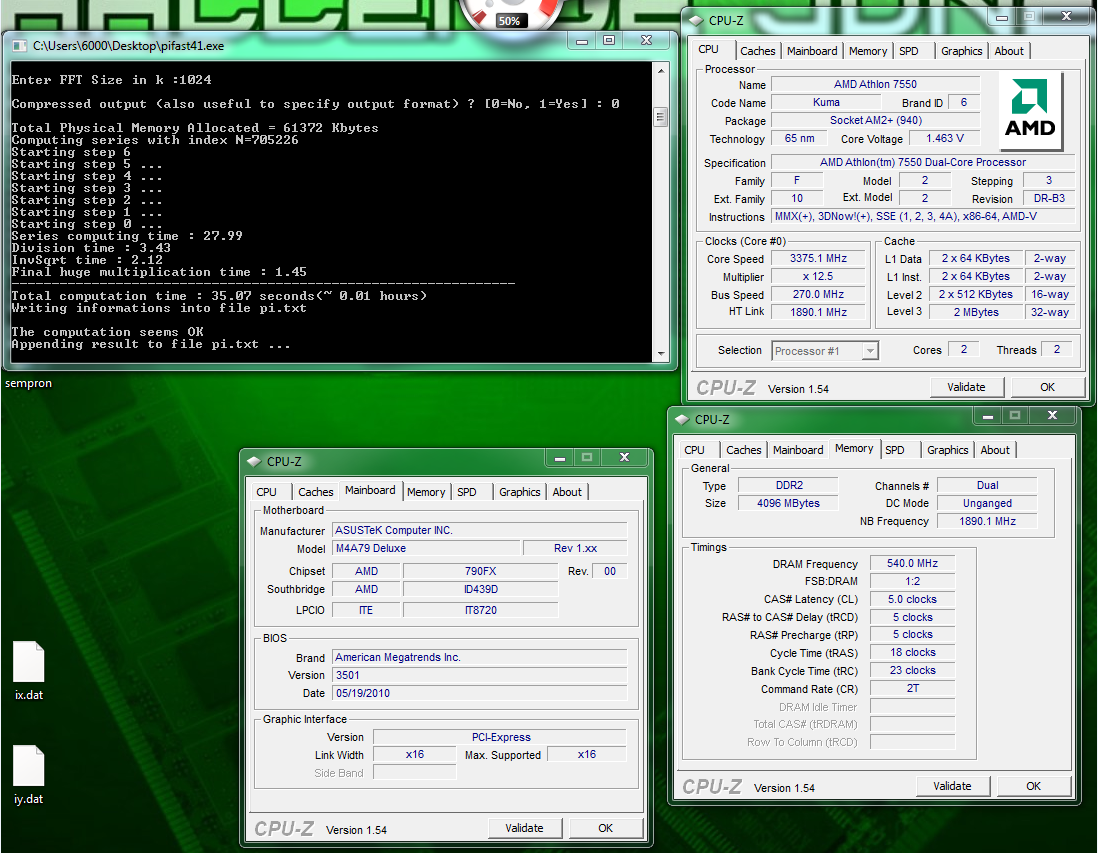Click Validate in the Memory tab window
The height and width of the screenshot is (853, 1098).
pyautogui.click(x=952, y=786)
